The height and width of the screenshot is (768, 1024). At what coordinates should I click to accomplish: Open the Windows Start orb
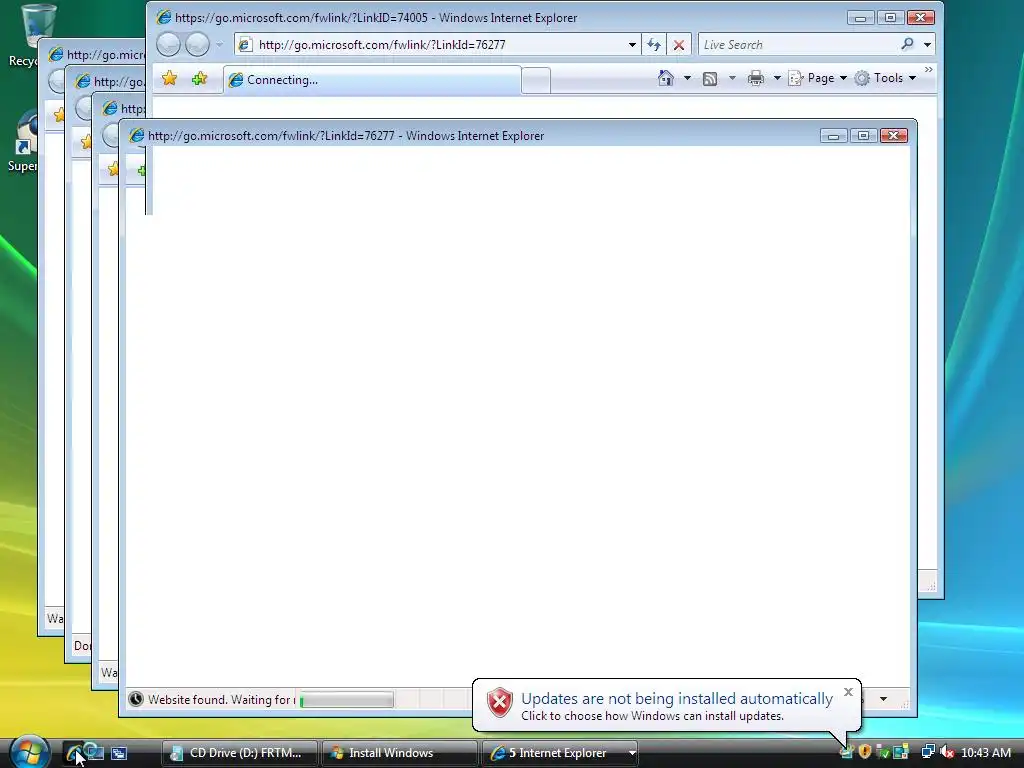click(30, 752)
